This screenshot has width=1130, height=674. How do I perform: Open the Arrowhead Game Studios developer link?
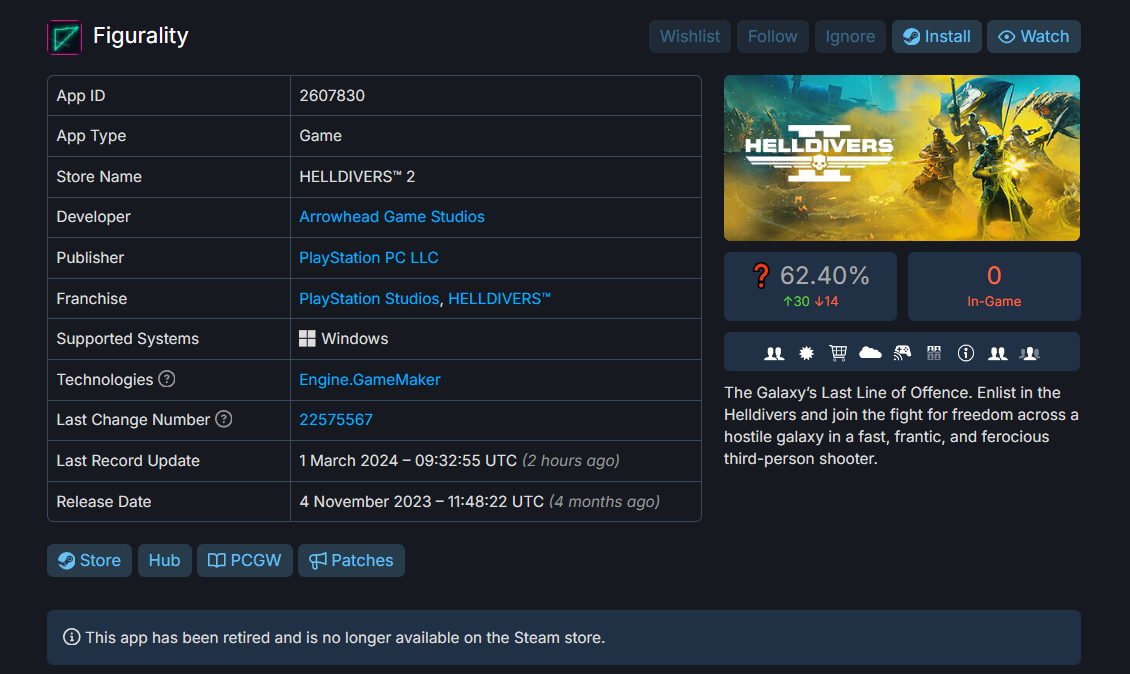click(392, 217)
